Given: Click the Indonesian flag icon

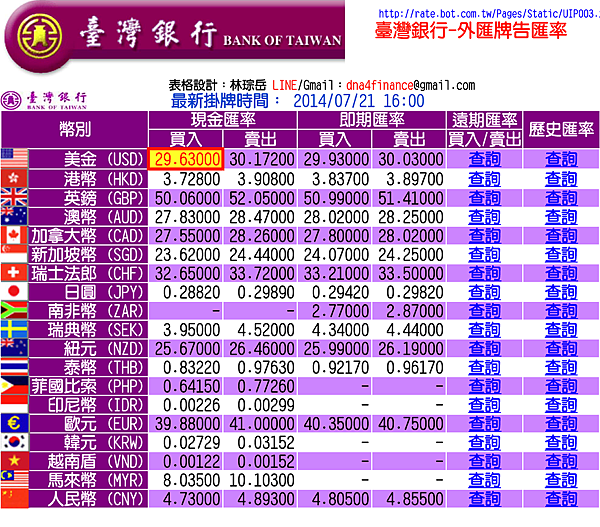Looking at the screenshot, I should coord(14,405).
